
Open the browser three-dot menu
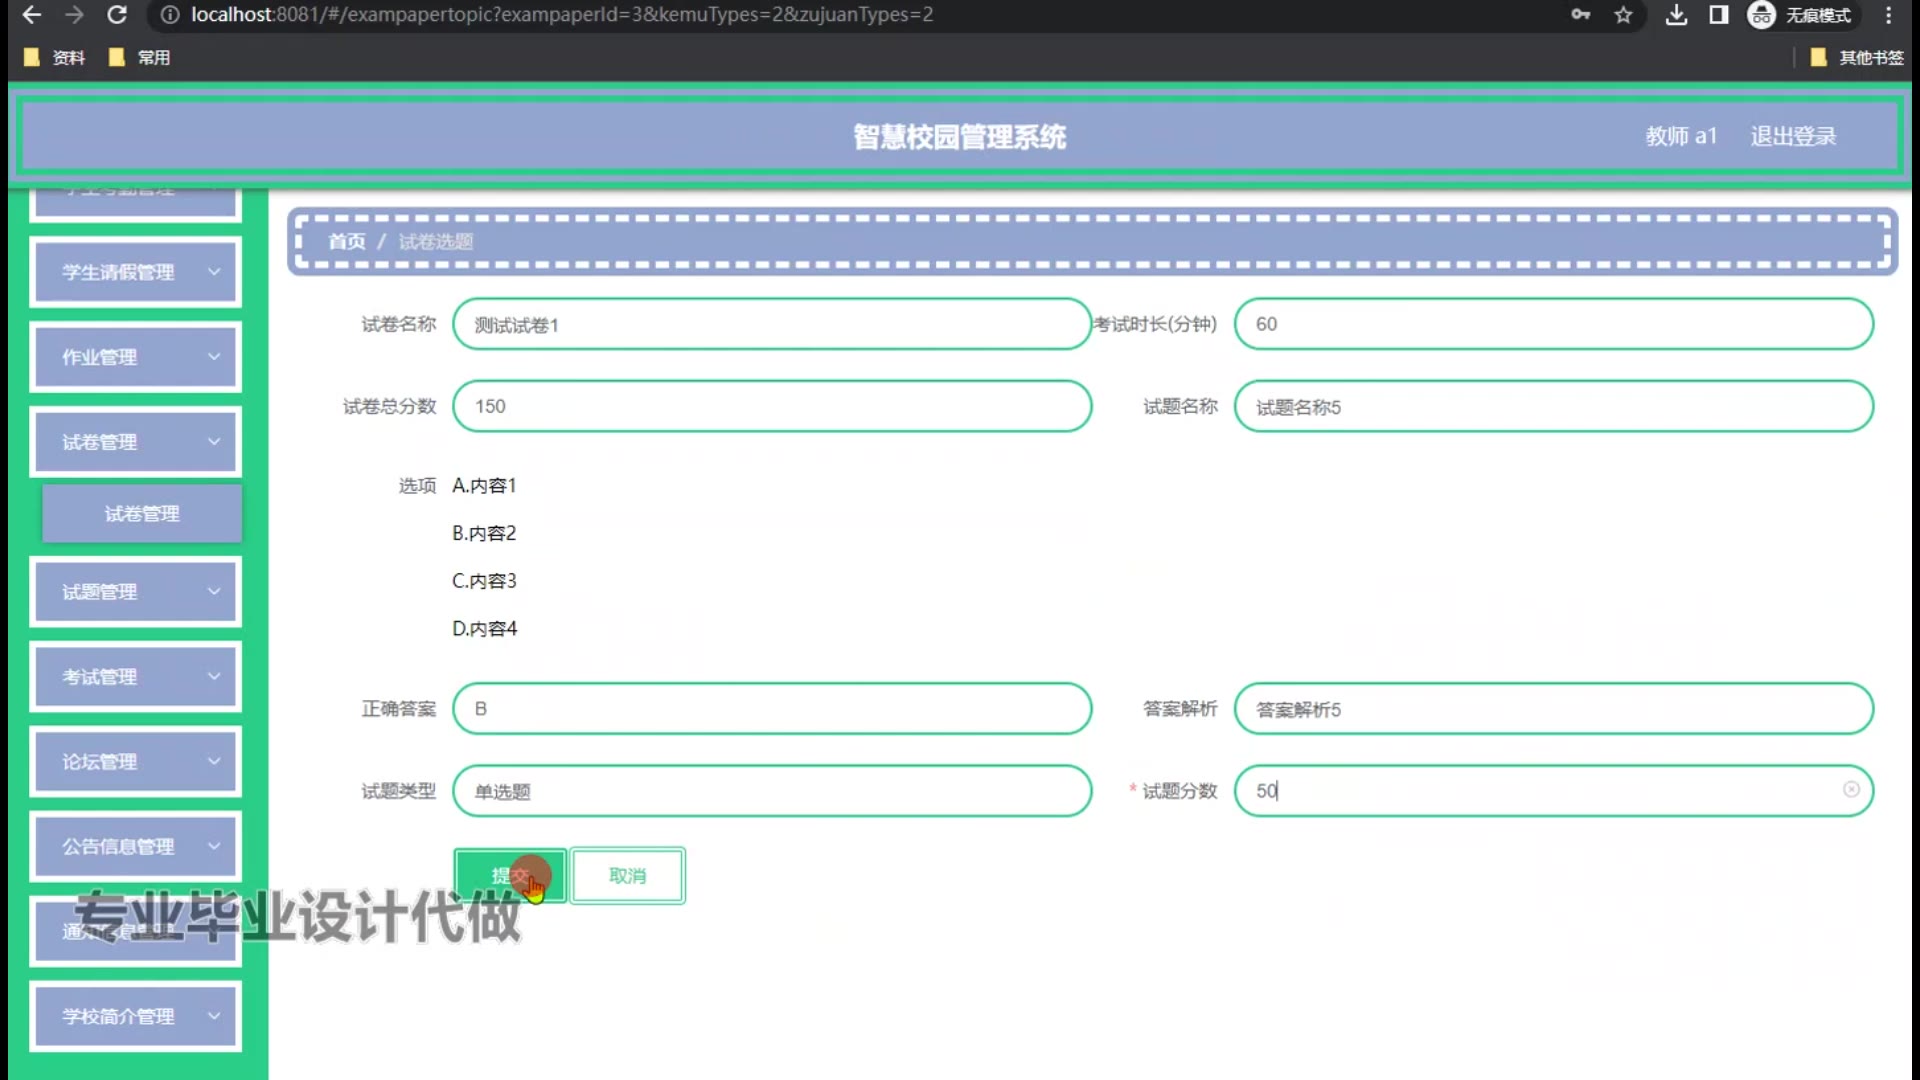(1888, 15)
